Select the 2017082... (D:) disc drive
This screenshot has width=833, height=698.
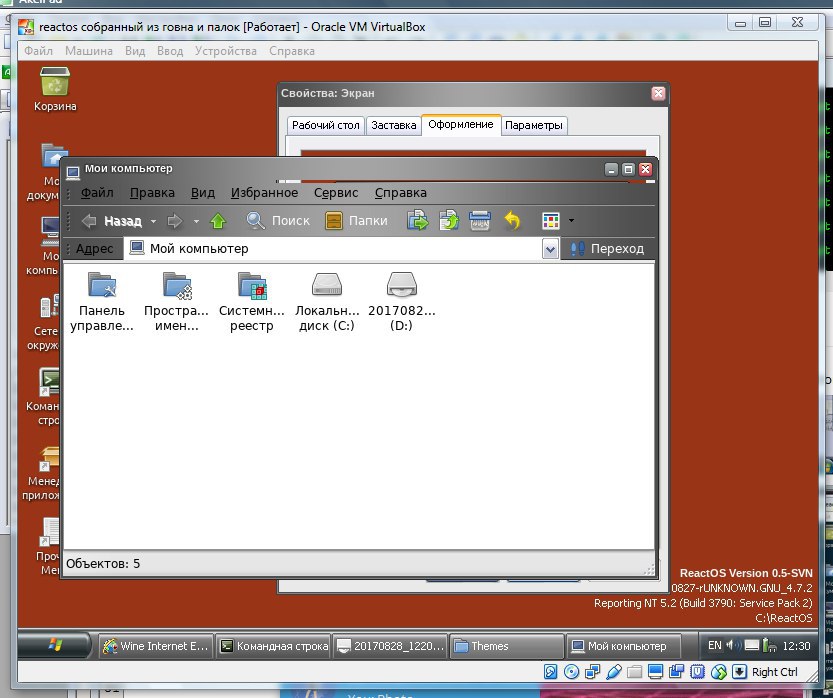[402, 302]
